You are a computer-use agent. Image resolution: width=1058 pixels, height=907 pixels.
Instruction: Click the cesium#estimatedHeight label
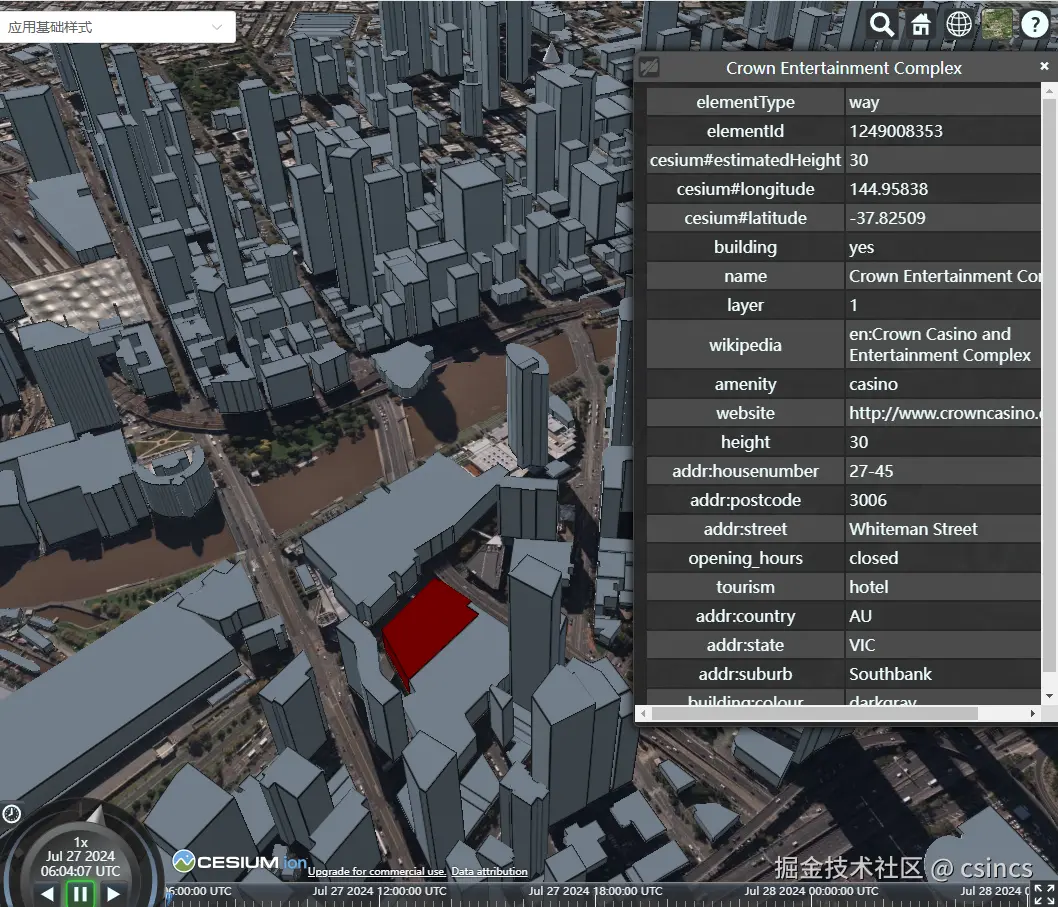(745, 160)
